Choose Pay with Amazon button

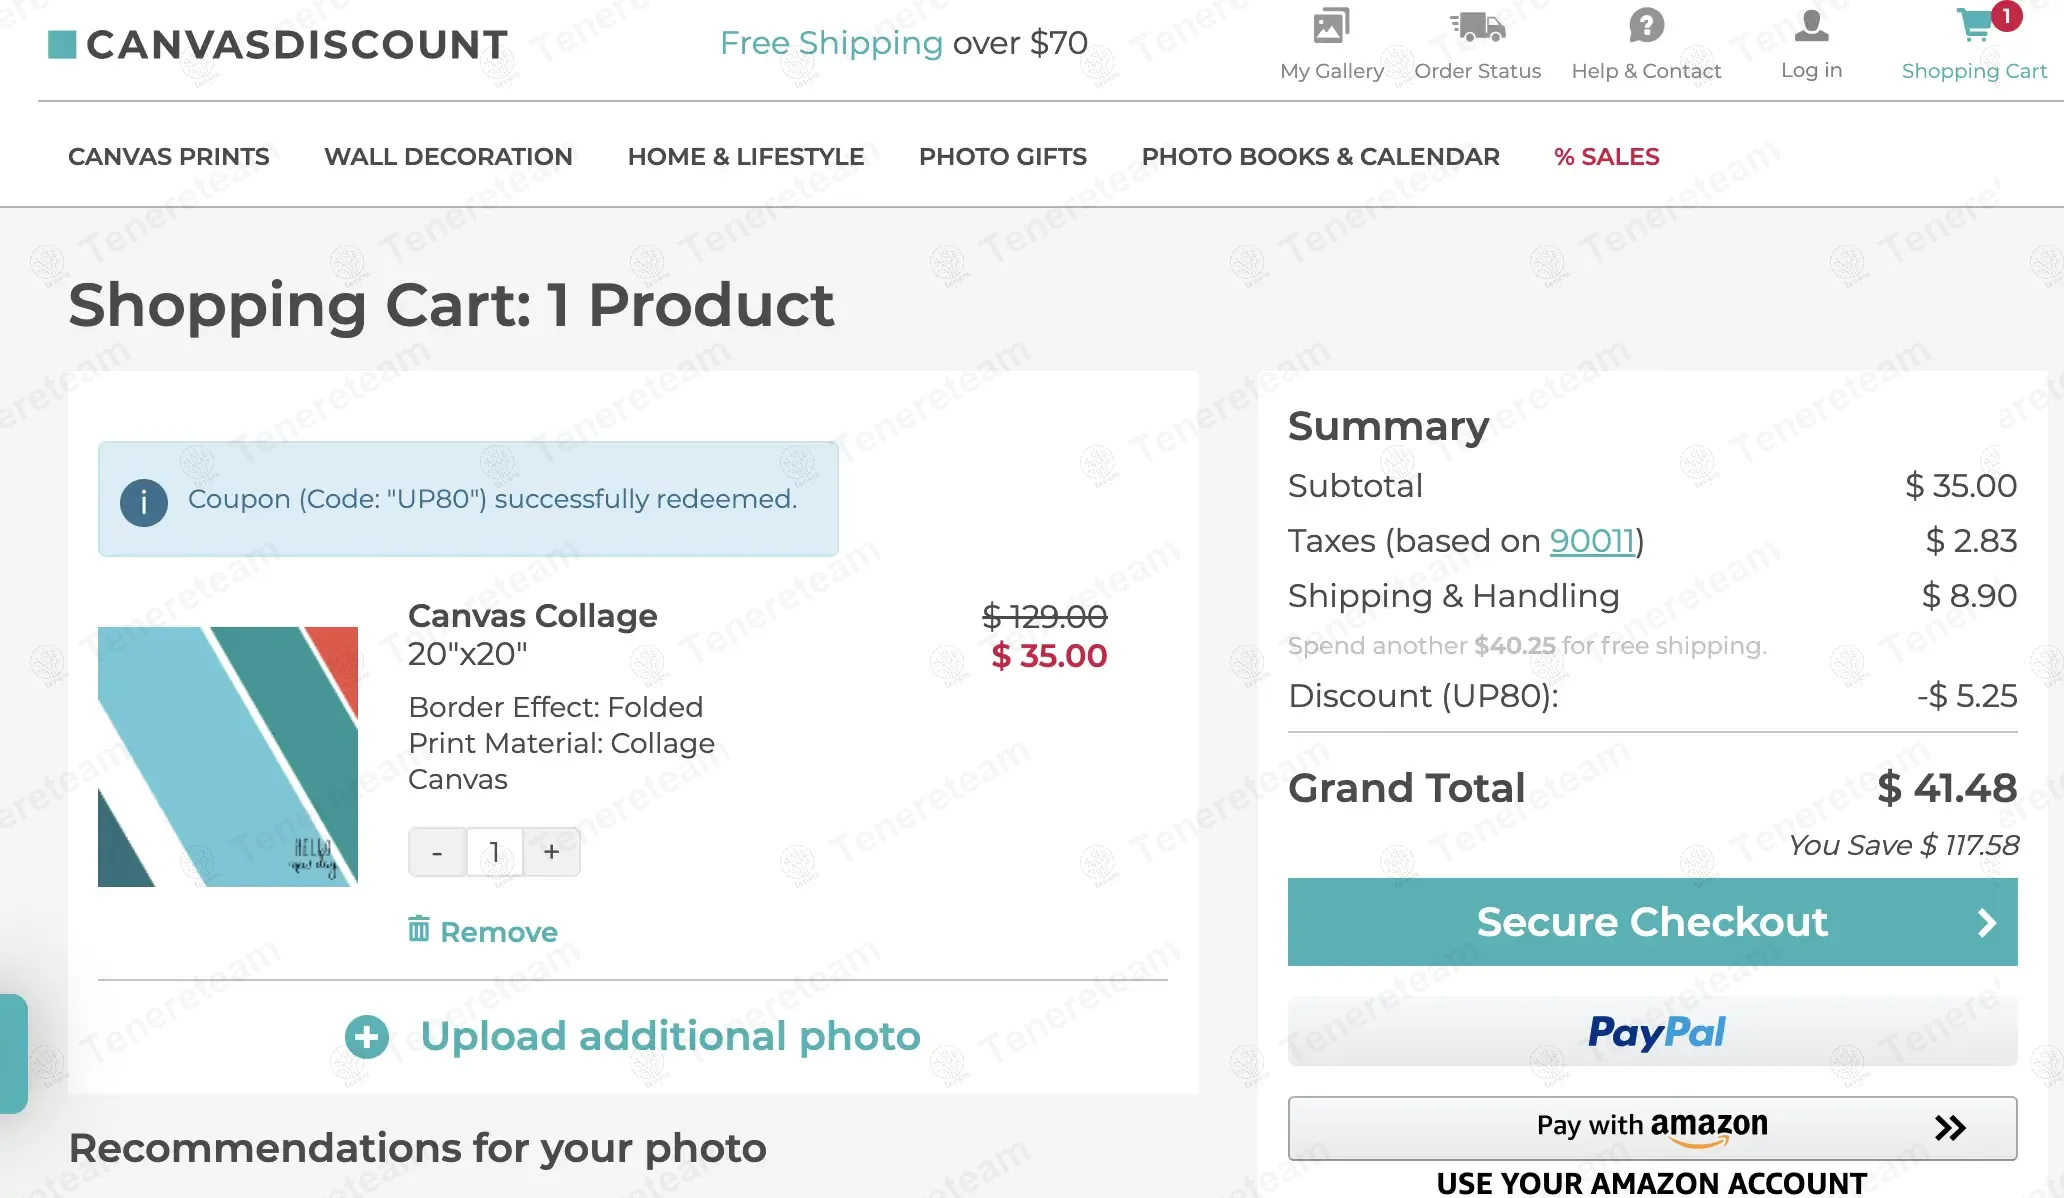click(x=1652, y=1128)
